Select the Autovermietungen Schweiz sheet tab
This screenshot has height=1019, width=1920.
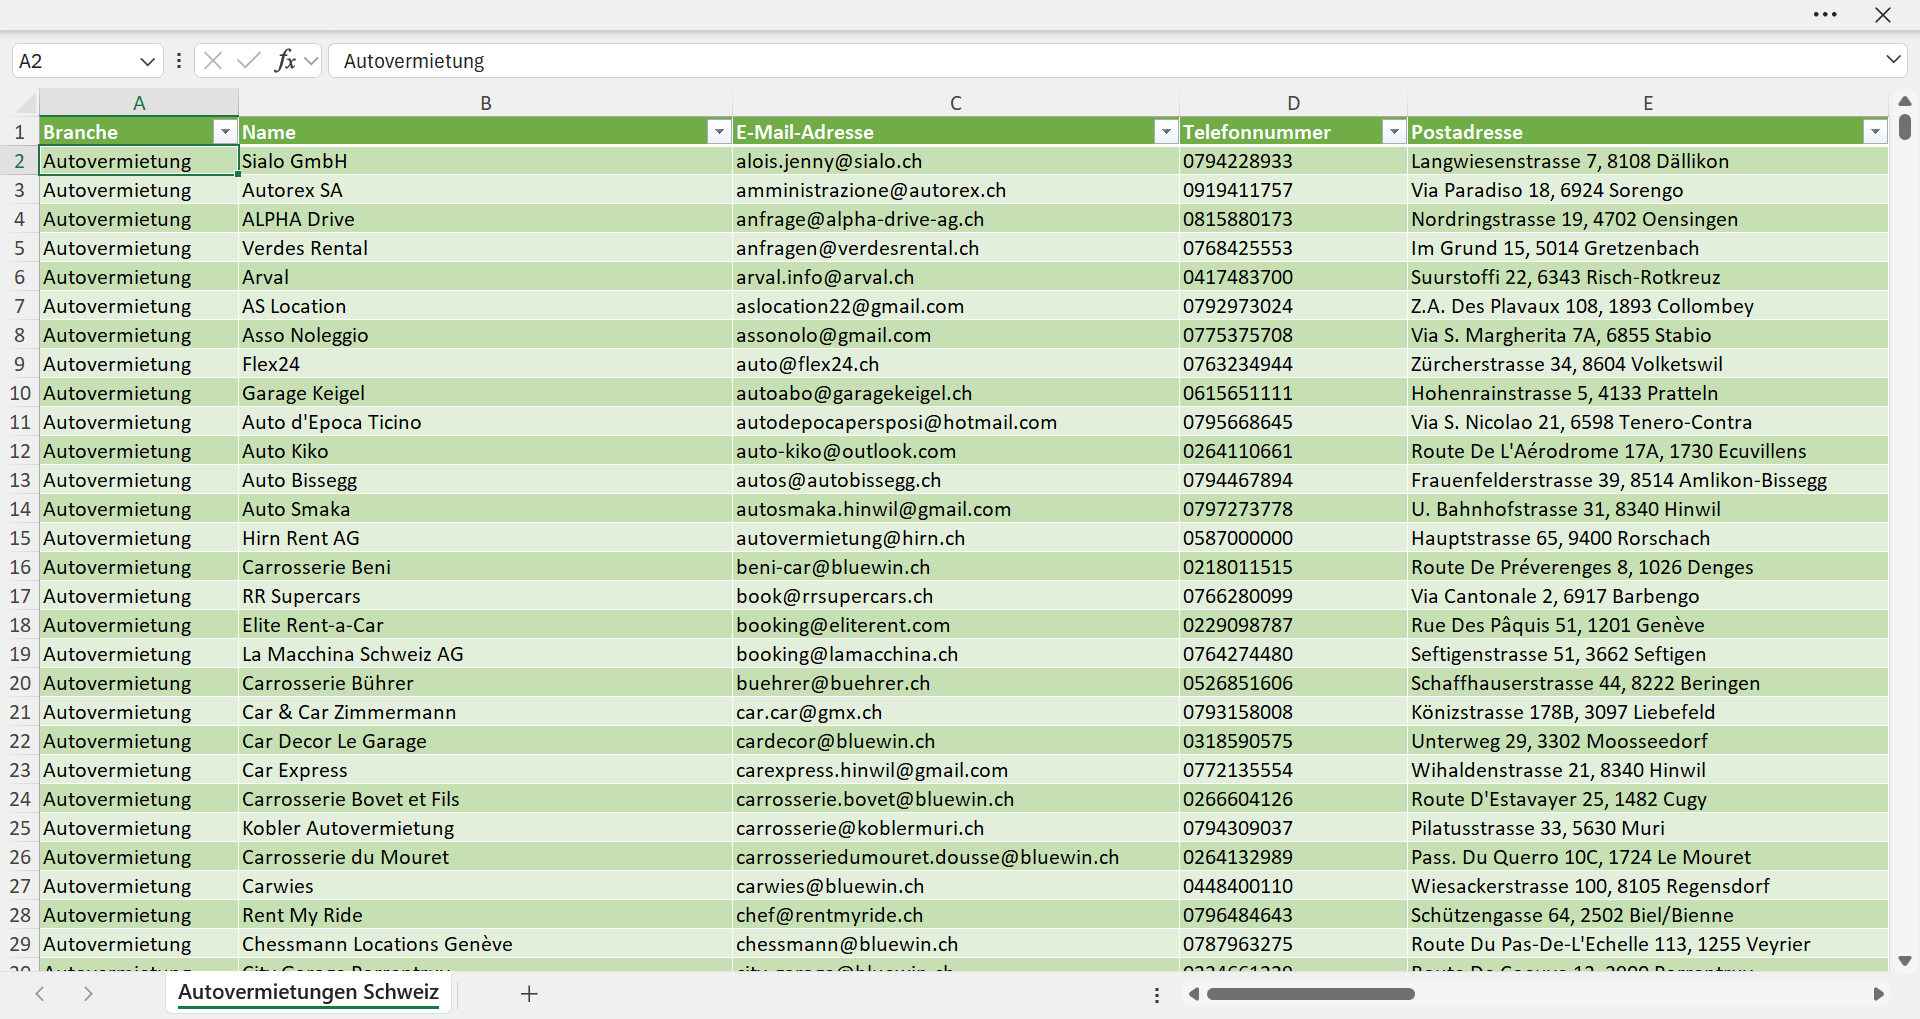coord(308,992)
